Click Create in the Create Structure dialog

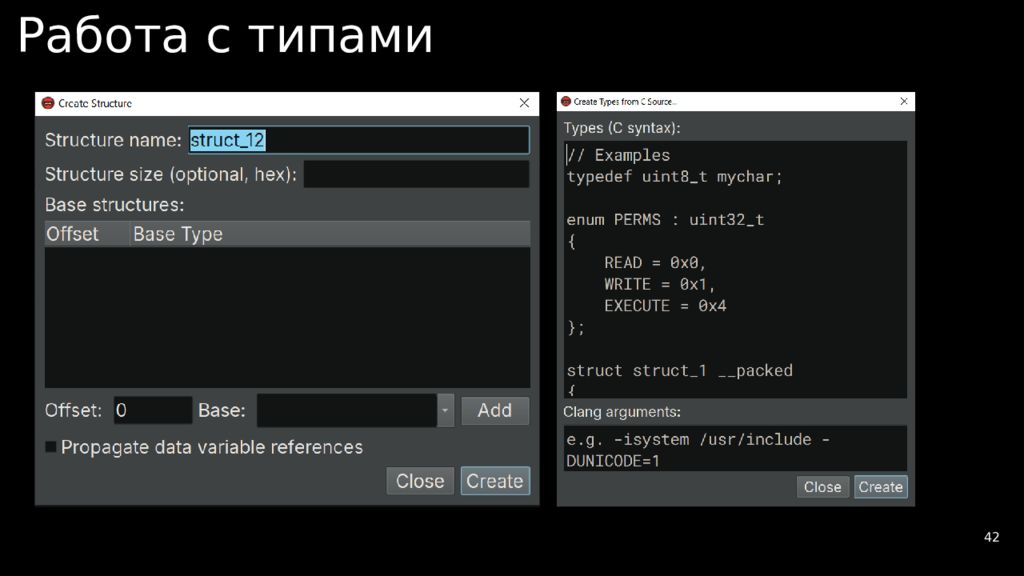pos(494,481)
